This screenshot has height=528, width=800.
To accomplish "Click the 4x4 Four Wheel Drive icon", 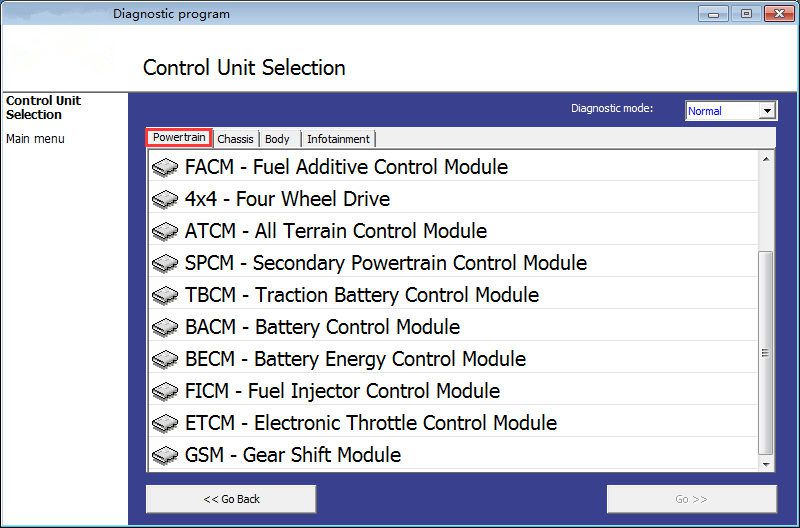I will click(165, 199).
